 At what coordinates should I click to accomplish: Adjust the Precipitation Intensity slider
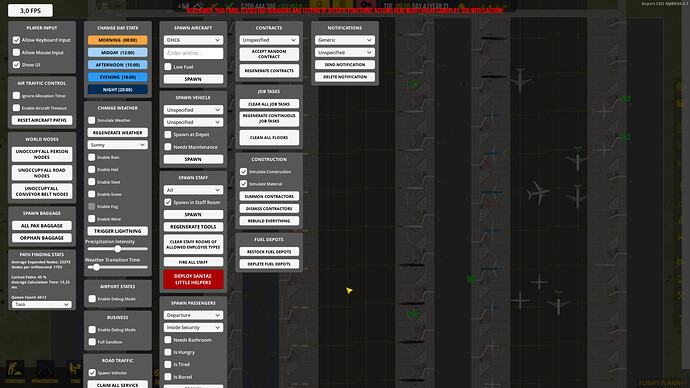[x=117, y=249]
